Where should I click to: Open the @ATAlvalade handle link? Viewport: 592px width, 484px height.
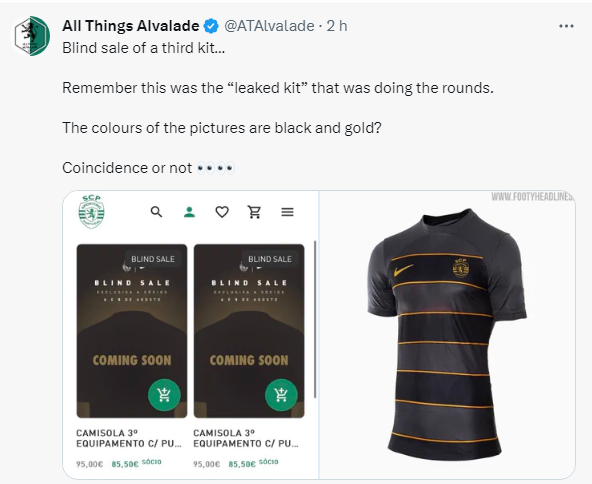(269, 26)
